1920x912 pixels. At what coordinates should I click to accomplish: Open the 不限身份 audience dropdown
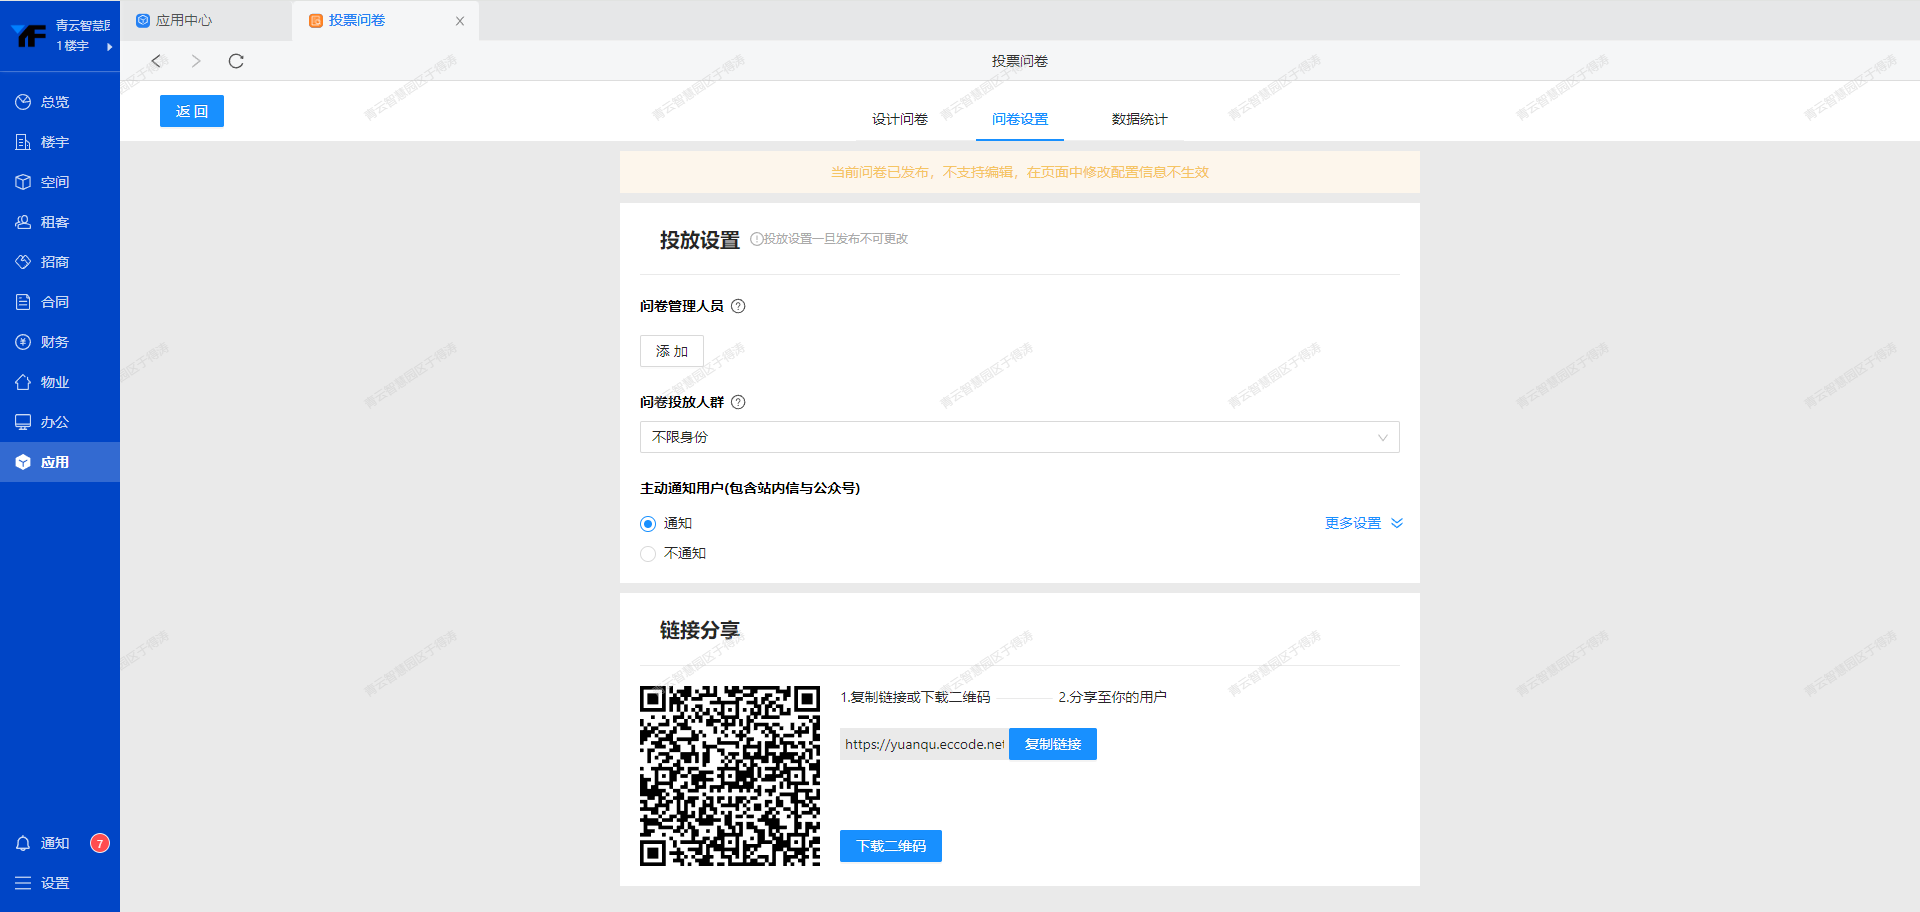tap(1019, 437)
